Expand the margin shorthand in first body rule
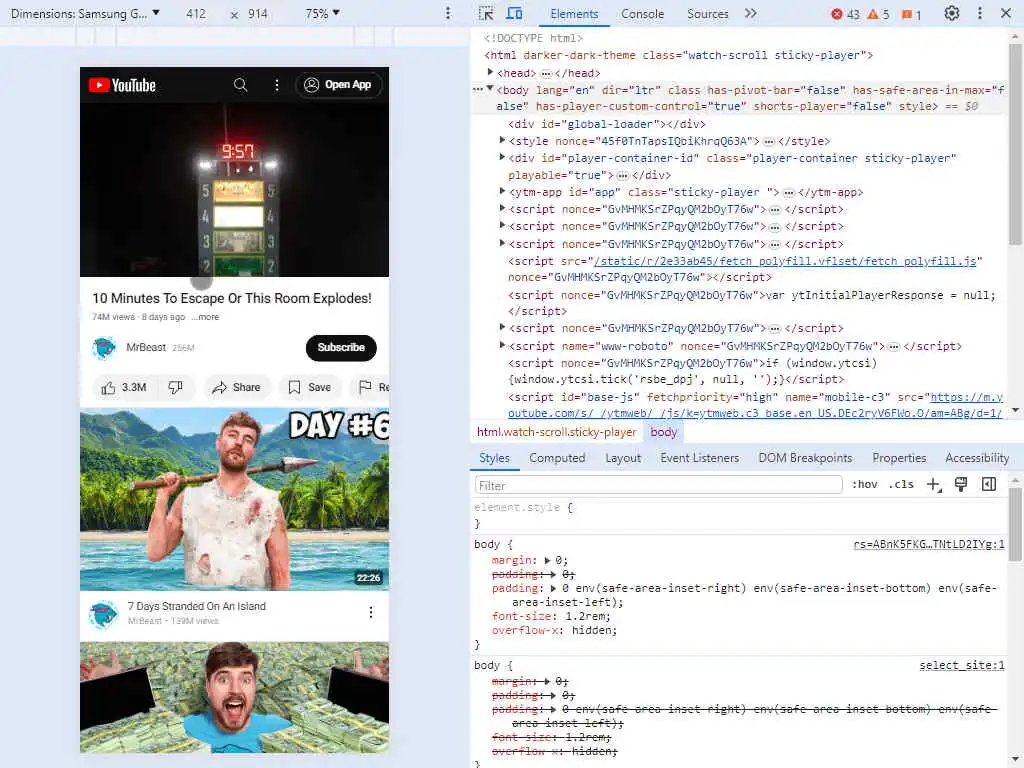 547,560
